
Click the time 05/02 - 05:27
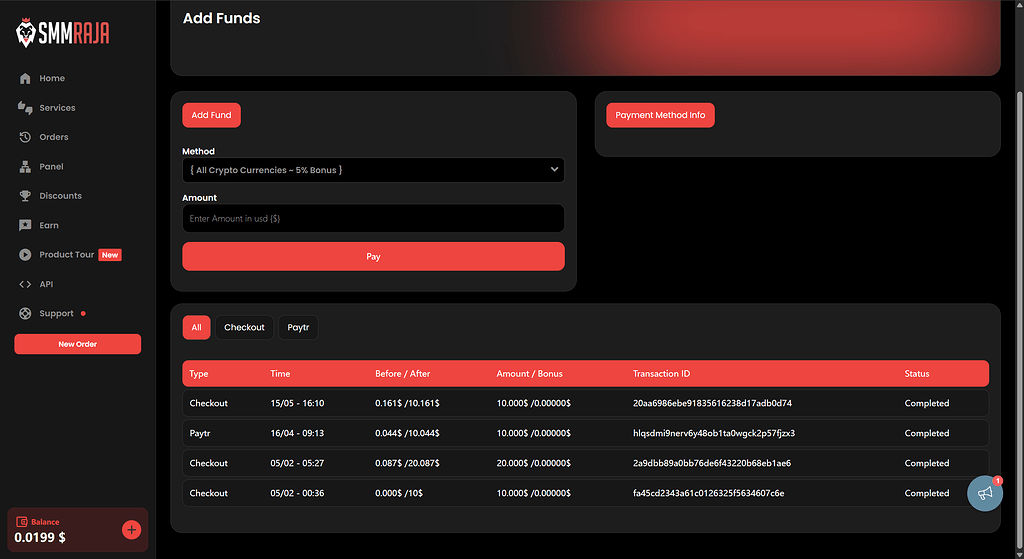point(297,464)
